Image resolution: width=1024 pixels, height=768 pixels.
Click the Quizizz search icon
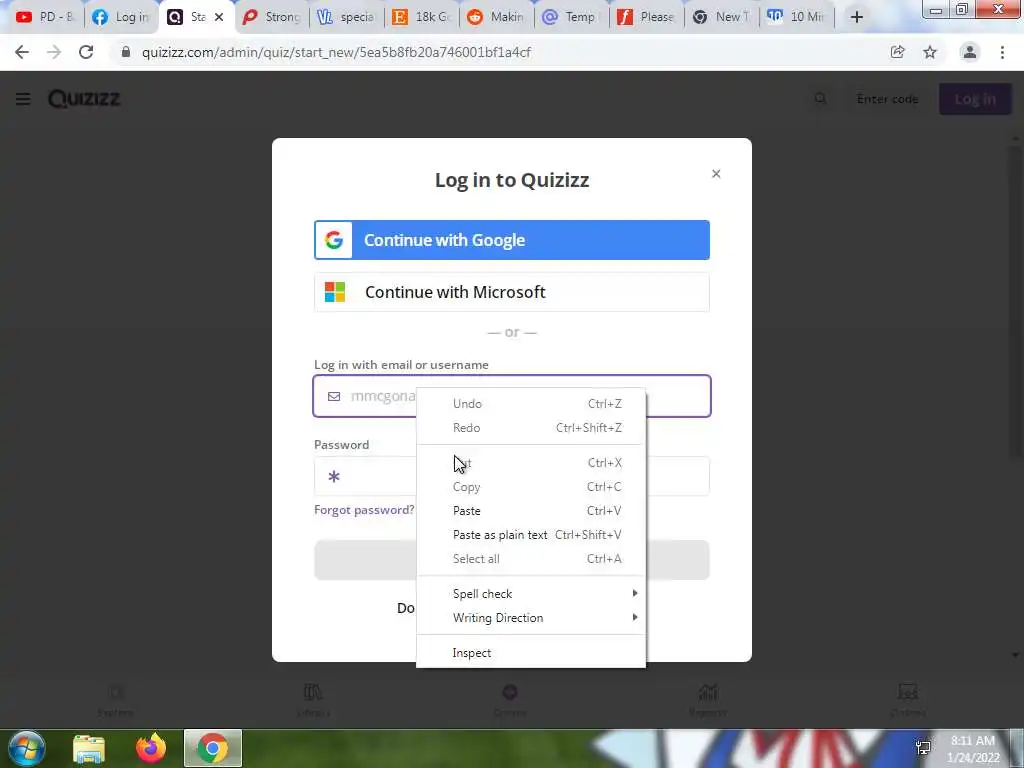coord(820,99)
